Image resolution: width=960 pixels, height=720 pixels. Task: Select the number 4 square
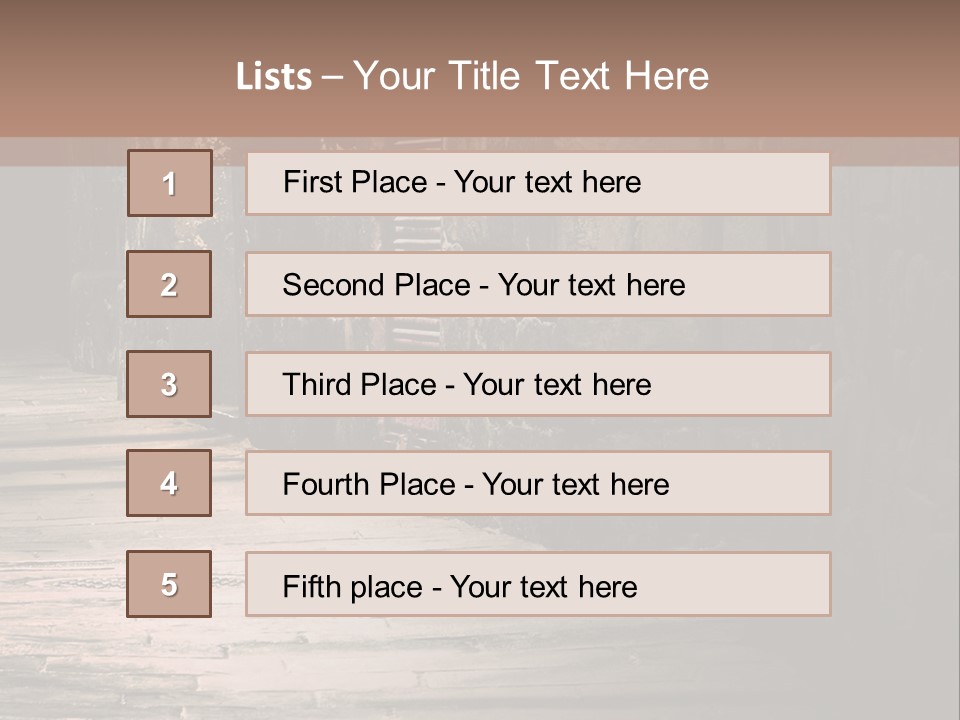[169, 483]
